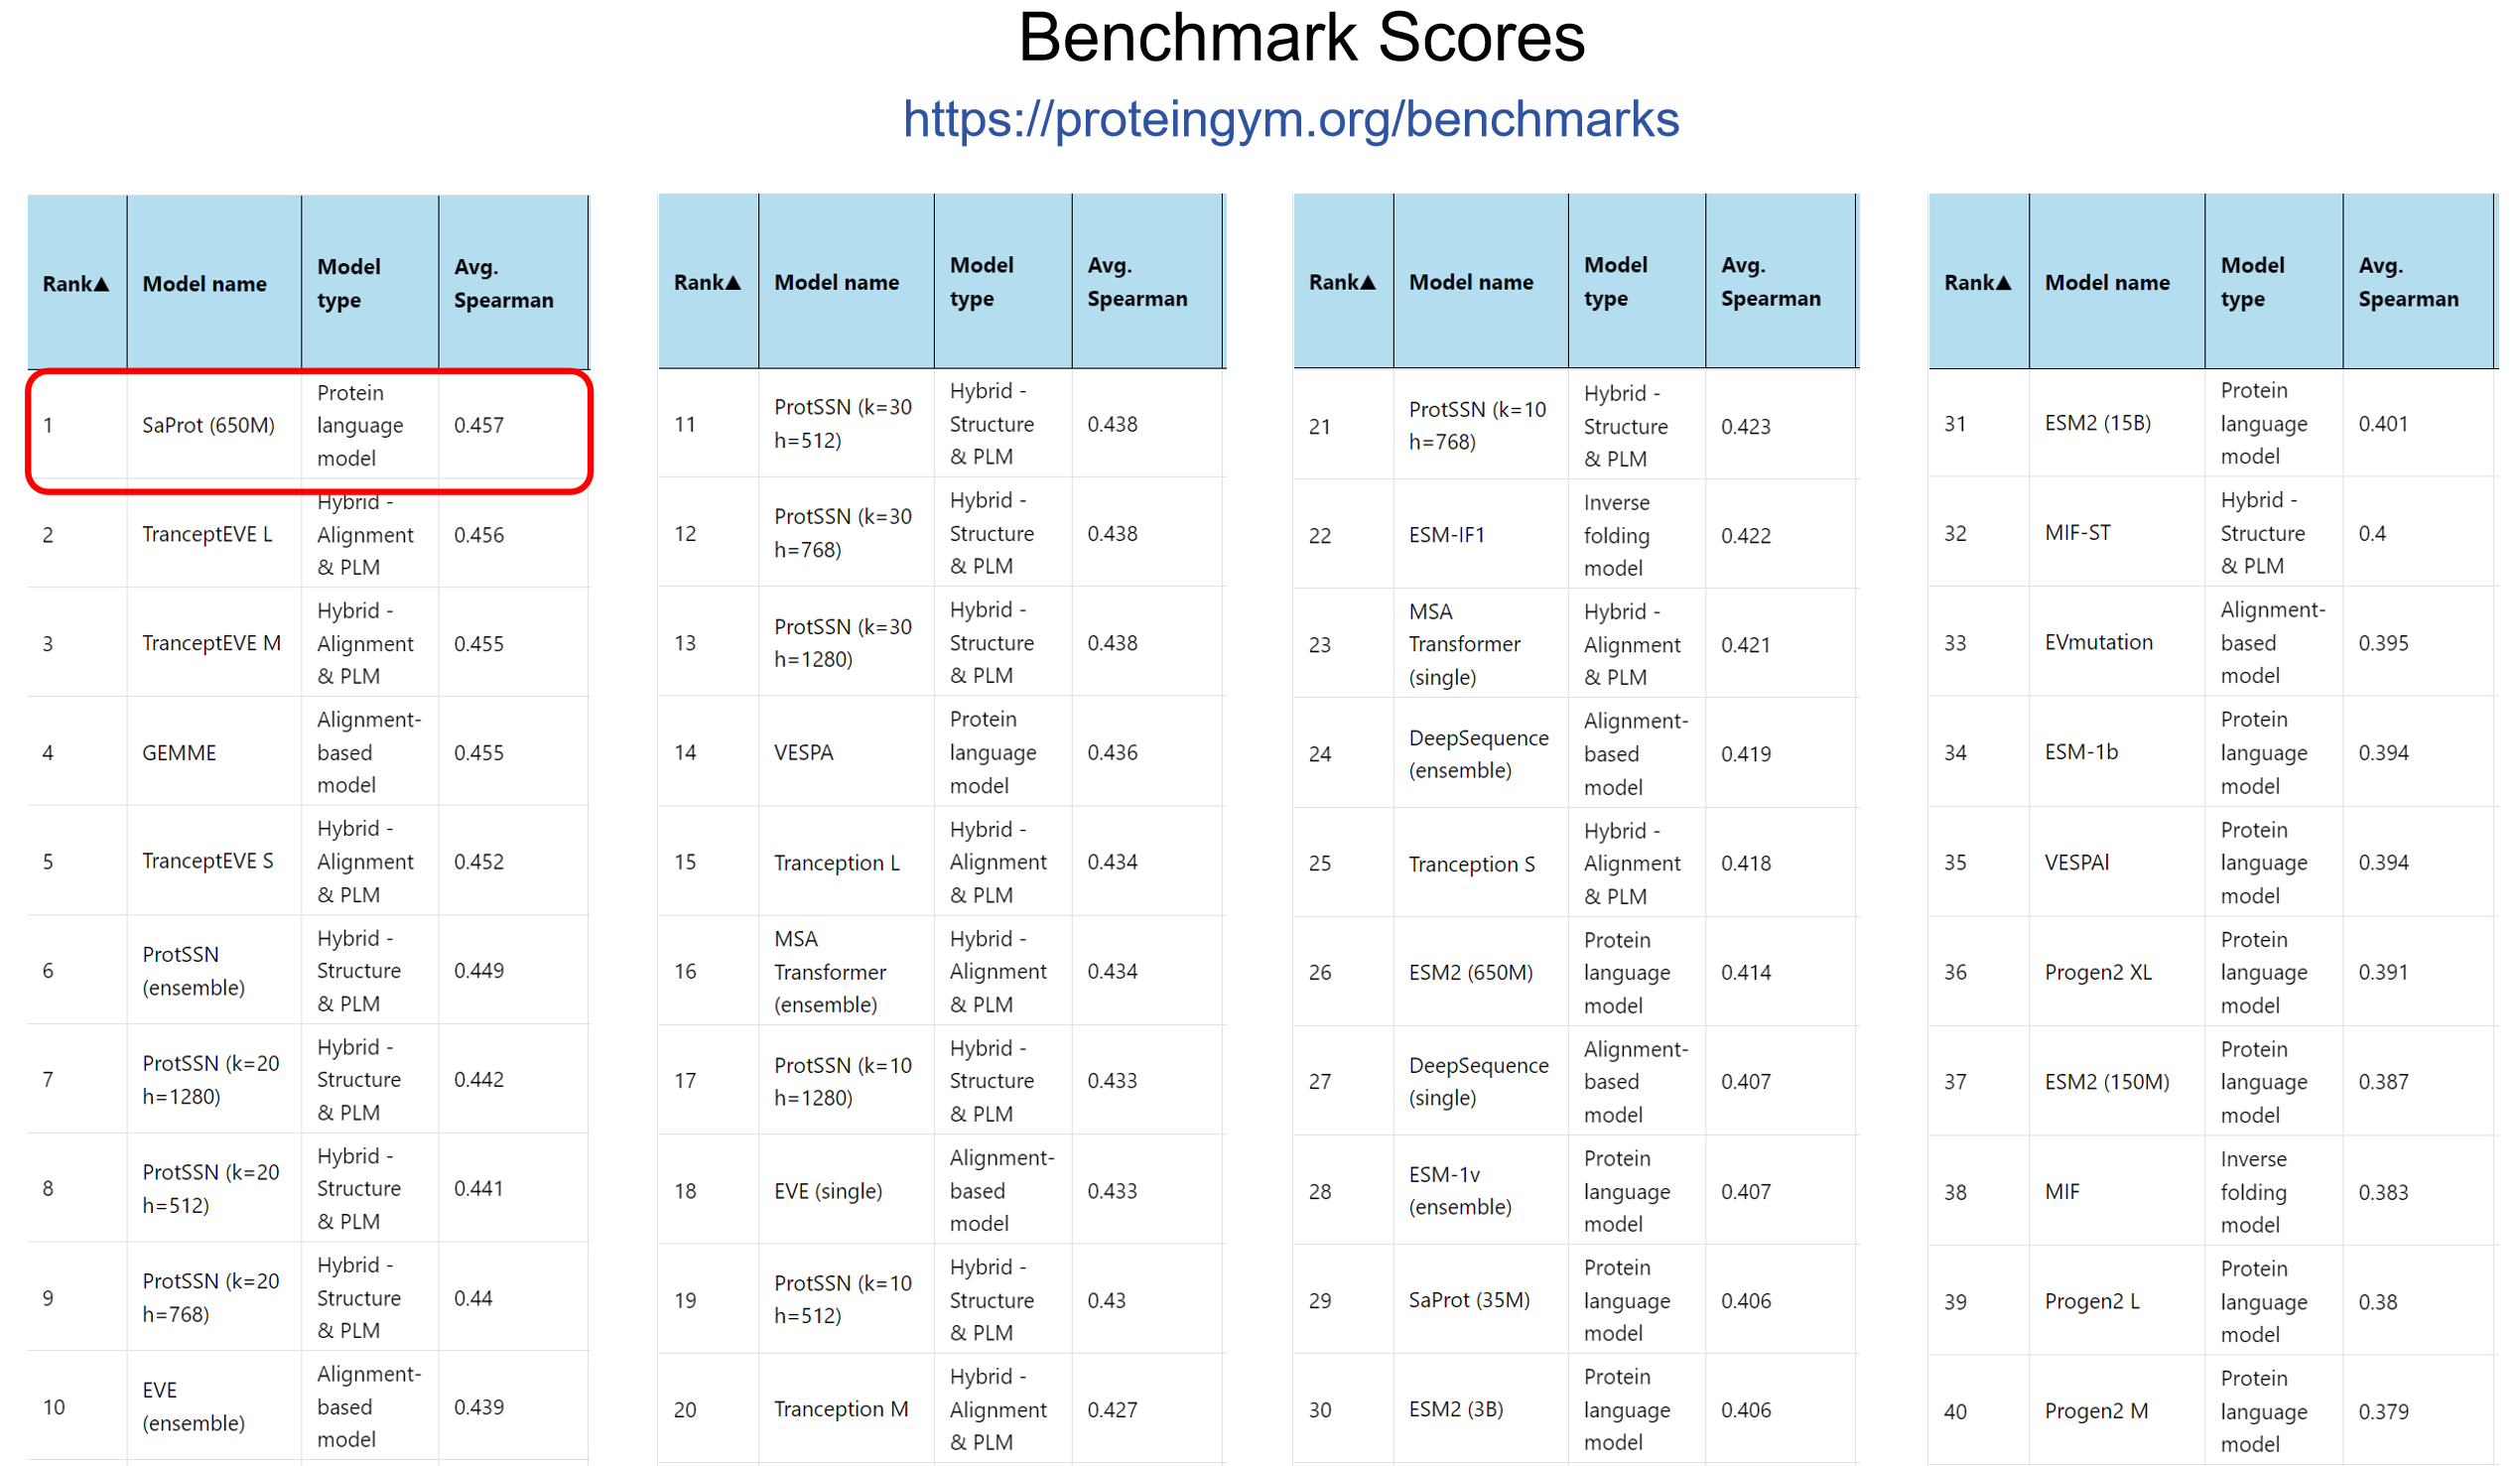Screen dimensions: 2520x1466
Task: Click Avg. Spearman header in fourth table
Action: (x=2407, y=282)
